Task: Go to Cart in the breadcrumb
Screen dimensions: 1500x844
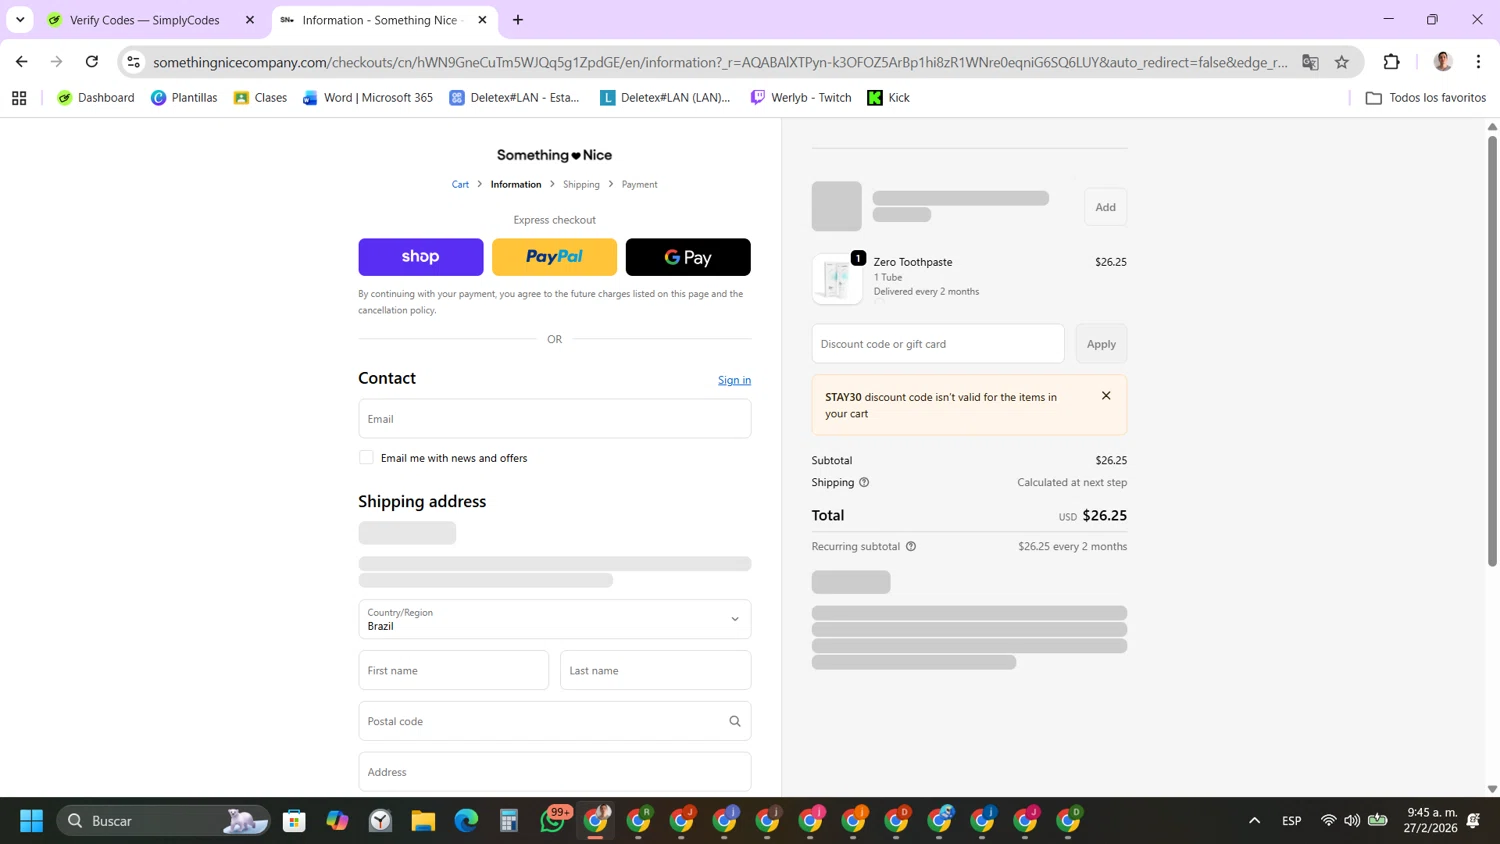Action: [460, 185]
